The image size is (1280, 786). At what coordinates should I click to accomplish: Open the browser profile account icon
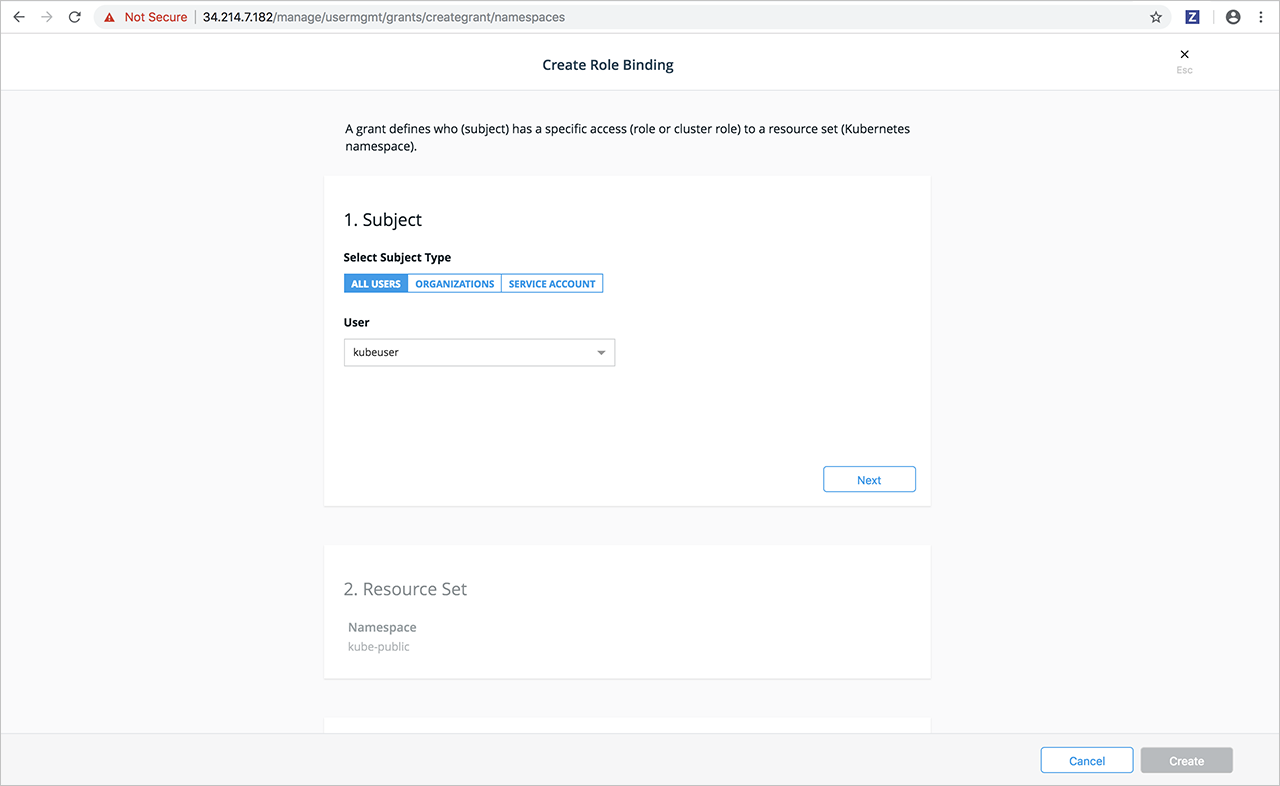pyautogui.click(x=1233, y=17)
